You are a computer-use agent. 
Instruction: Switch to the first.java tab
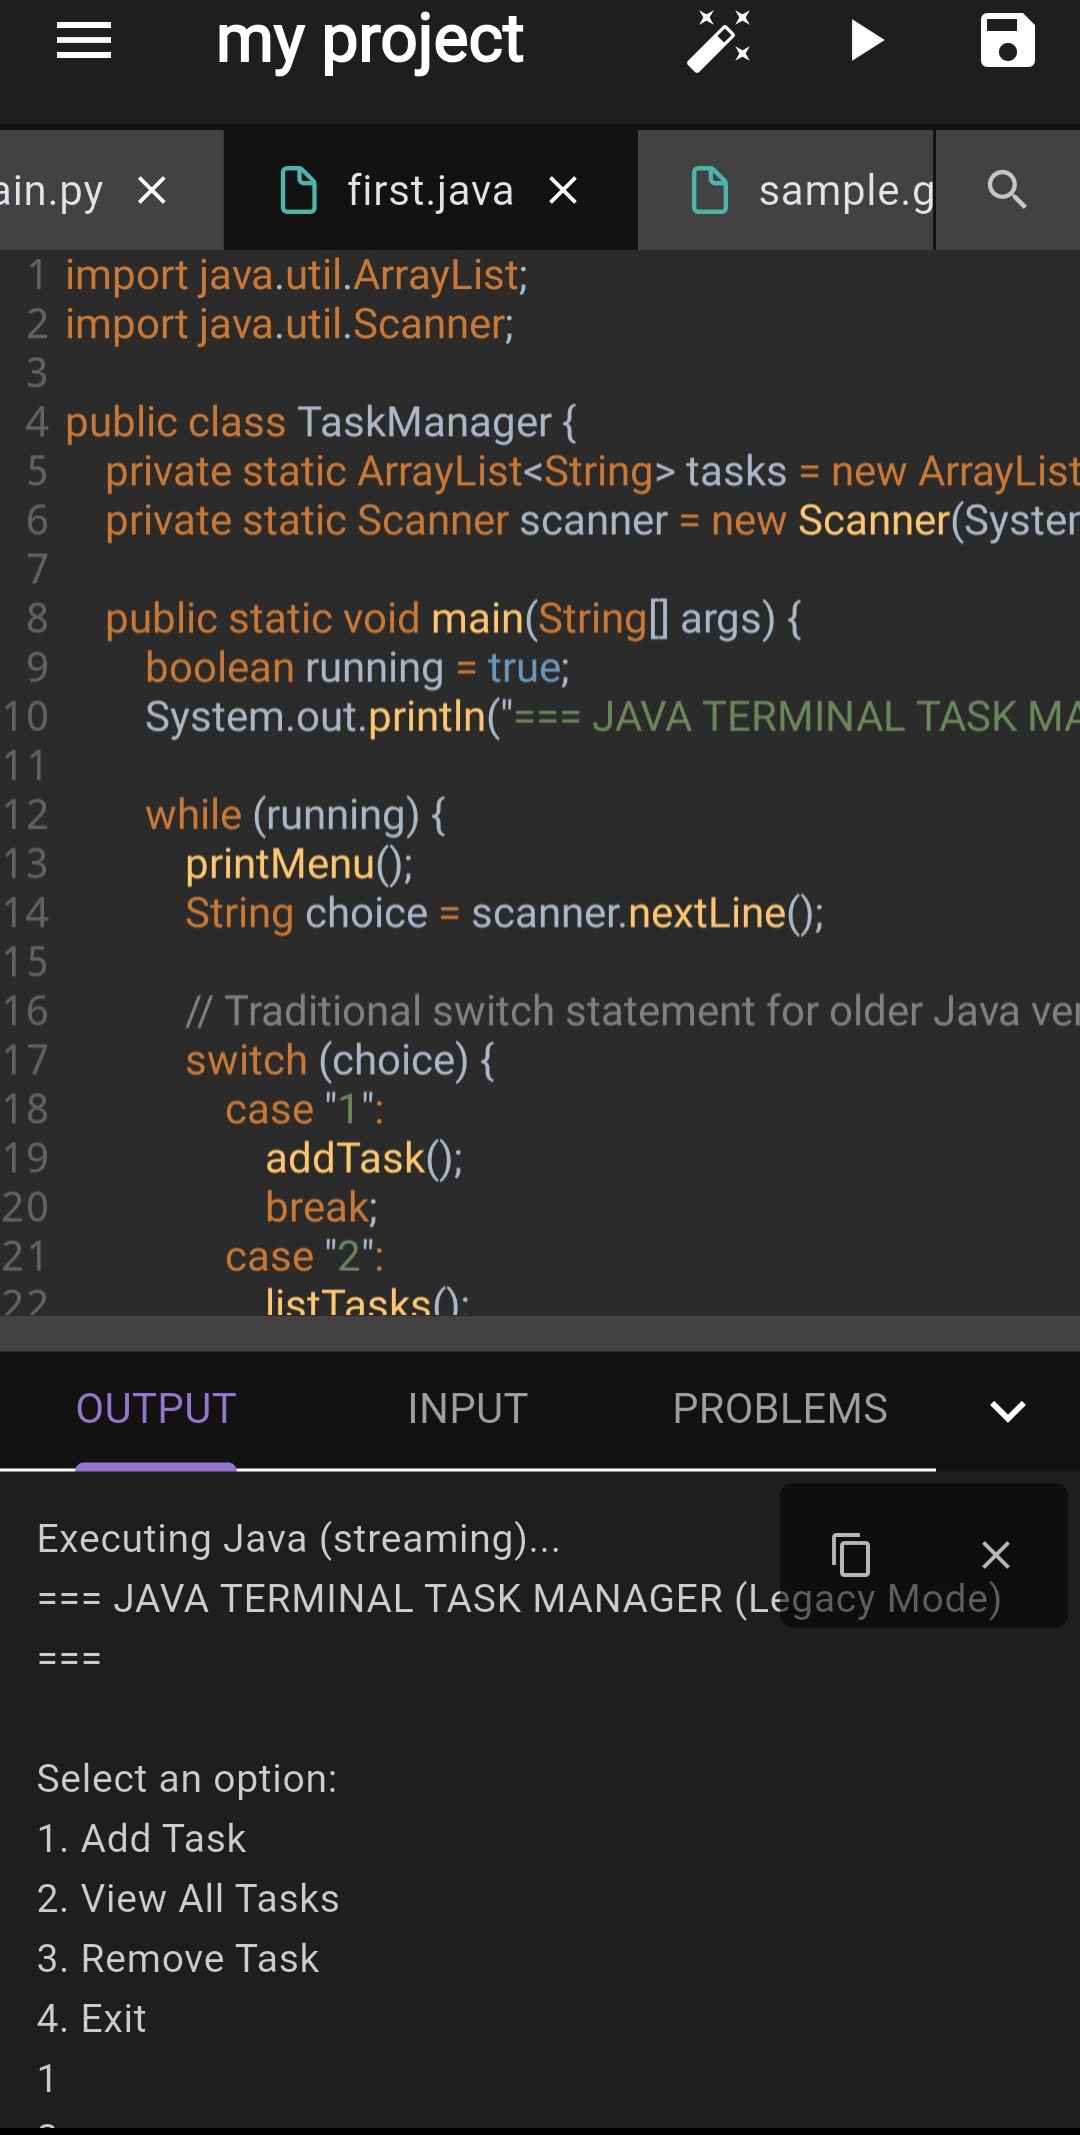click(430, 190)
